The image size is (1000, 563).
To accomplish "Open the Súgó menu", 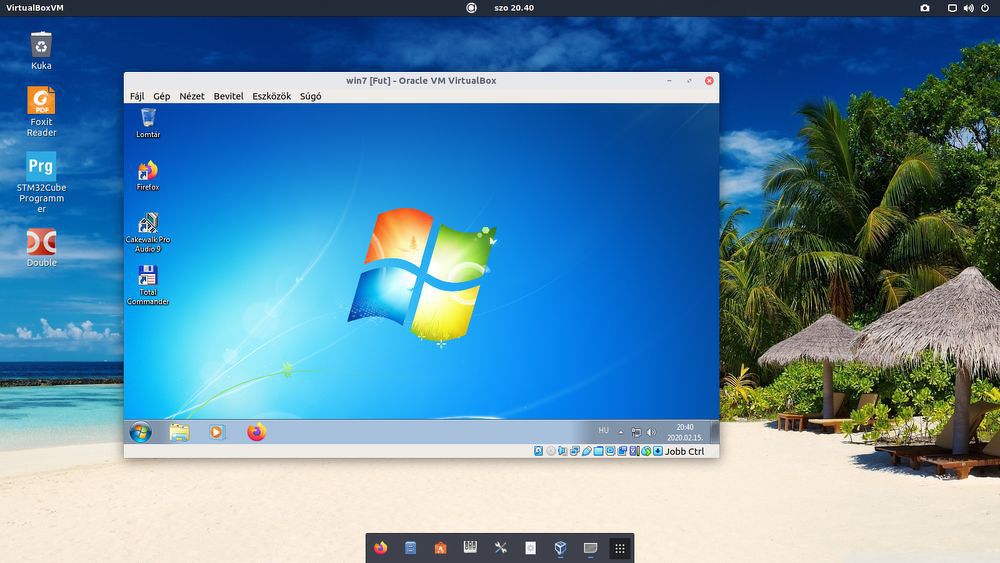I will point(311,96).
